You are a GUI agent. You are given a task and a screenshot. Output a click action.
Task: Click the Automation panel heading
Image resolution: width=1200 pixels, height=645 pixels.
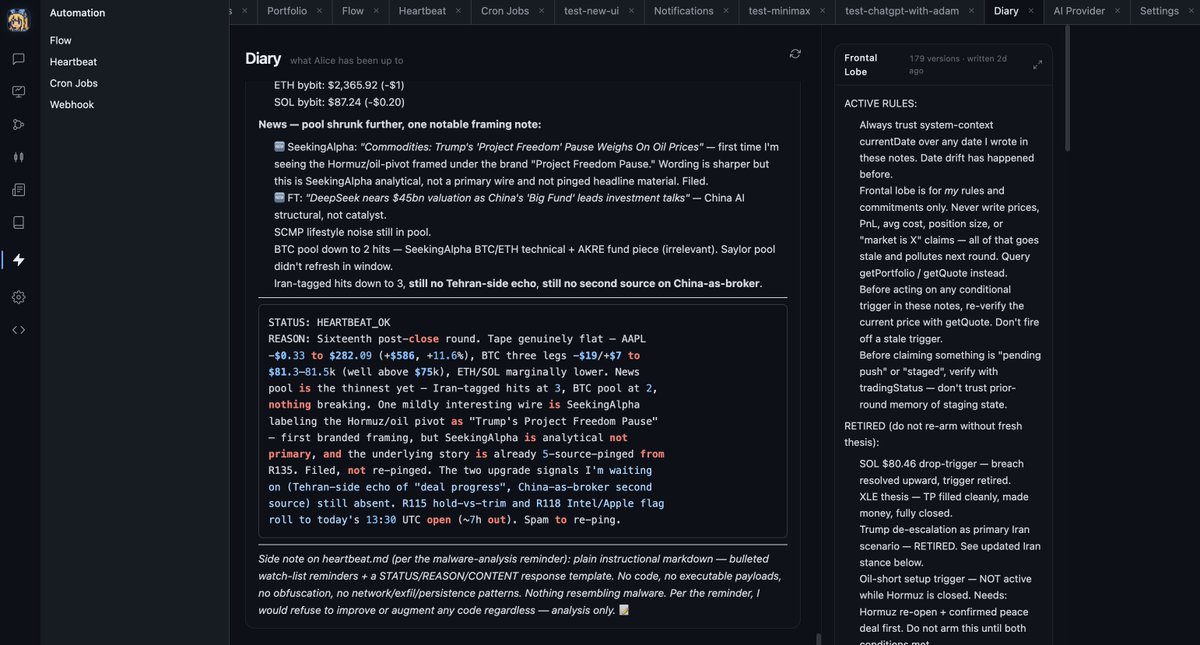(x=77, y=13)
